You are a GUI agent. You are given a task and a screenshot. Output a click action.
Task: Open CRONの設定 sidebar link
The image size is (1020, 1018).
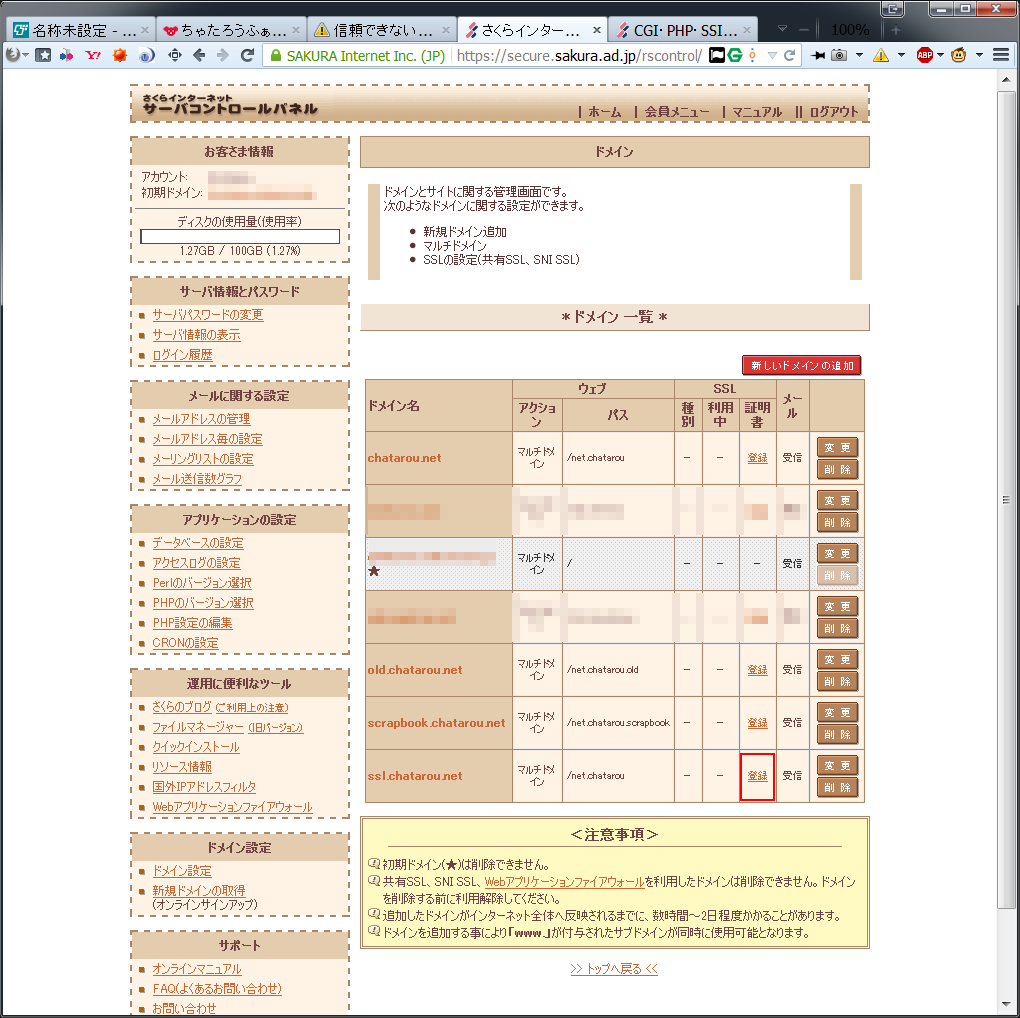[x=185, y=643]
